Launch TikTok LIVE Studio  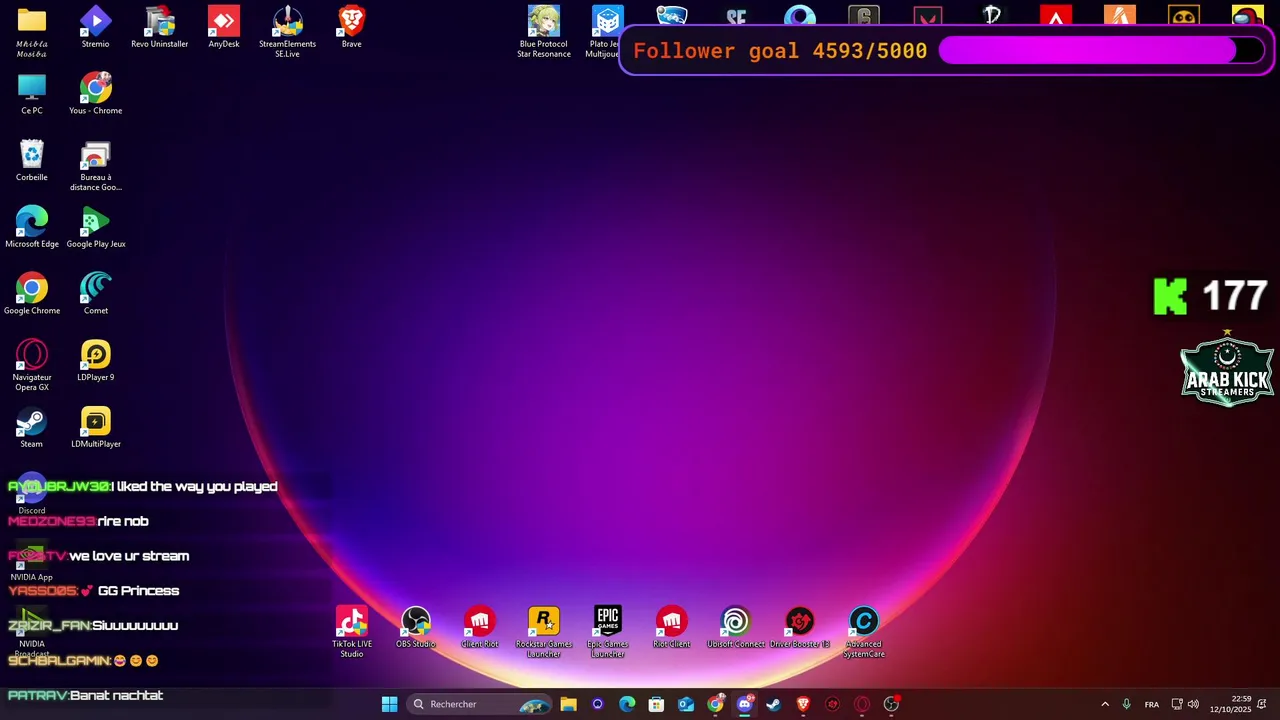click(352, 632)
